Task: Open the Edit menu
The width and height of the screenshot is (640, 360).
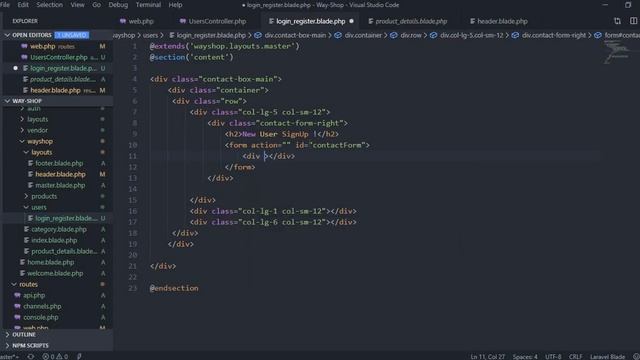Action: (x=23, y=5)
